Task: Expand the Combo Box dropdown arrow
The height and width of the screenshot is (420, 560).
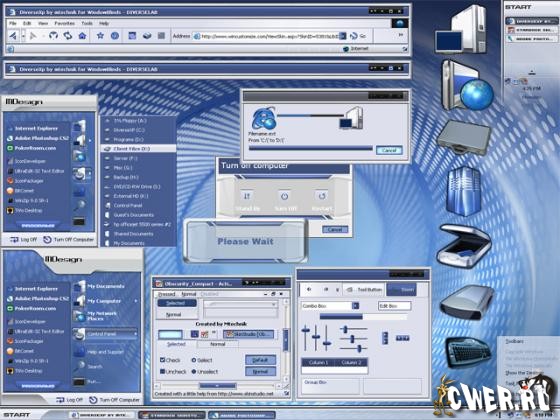Action: (355, 306)
